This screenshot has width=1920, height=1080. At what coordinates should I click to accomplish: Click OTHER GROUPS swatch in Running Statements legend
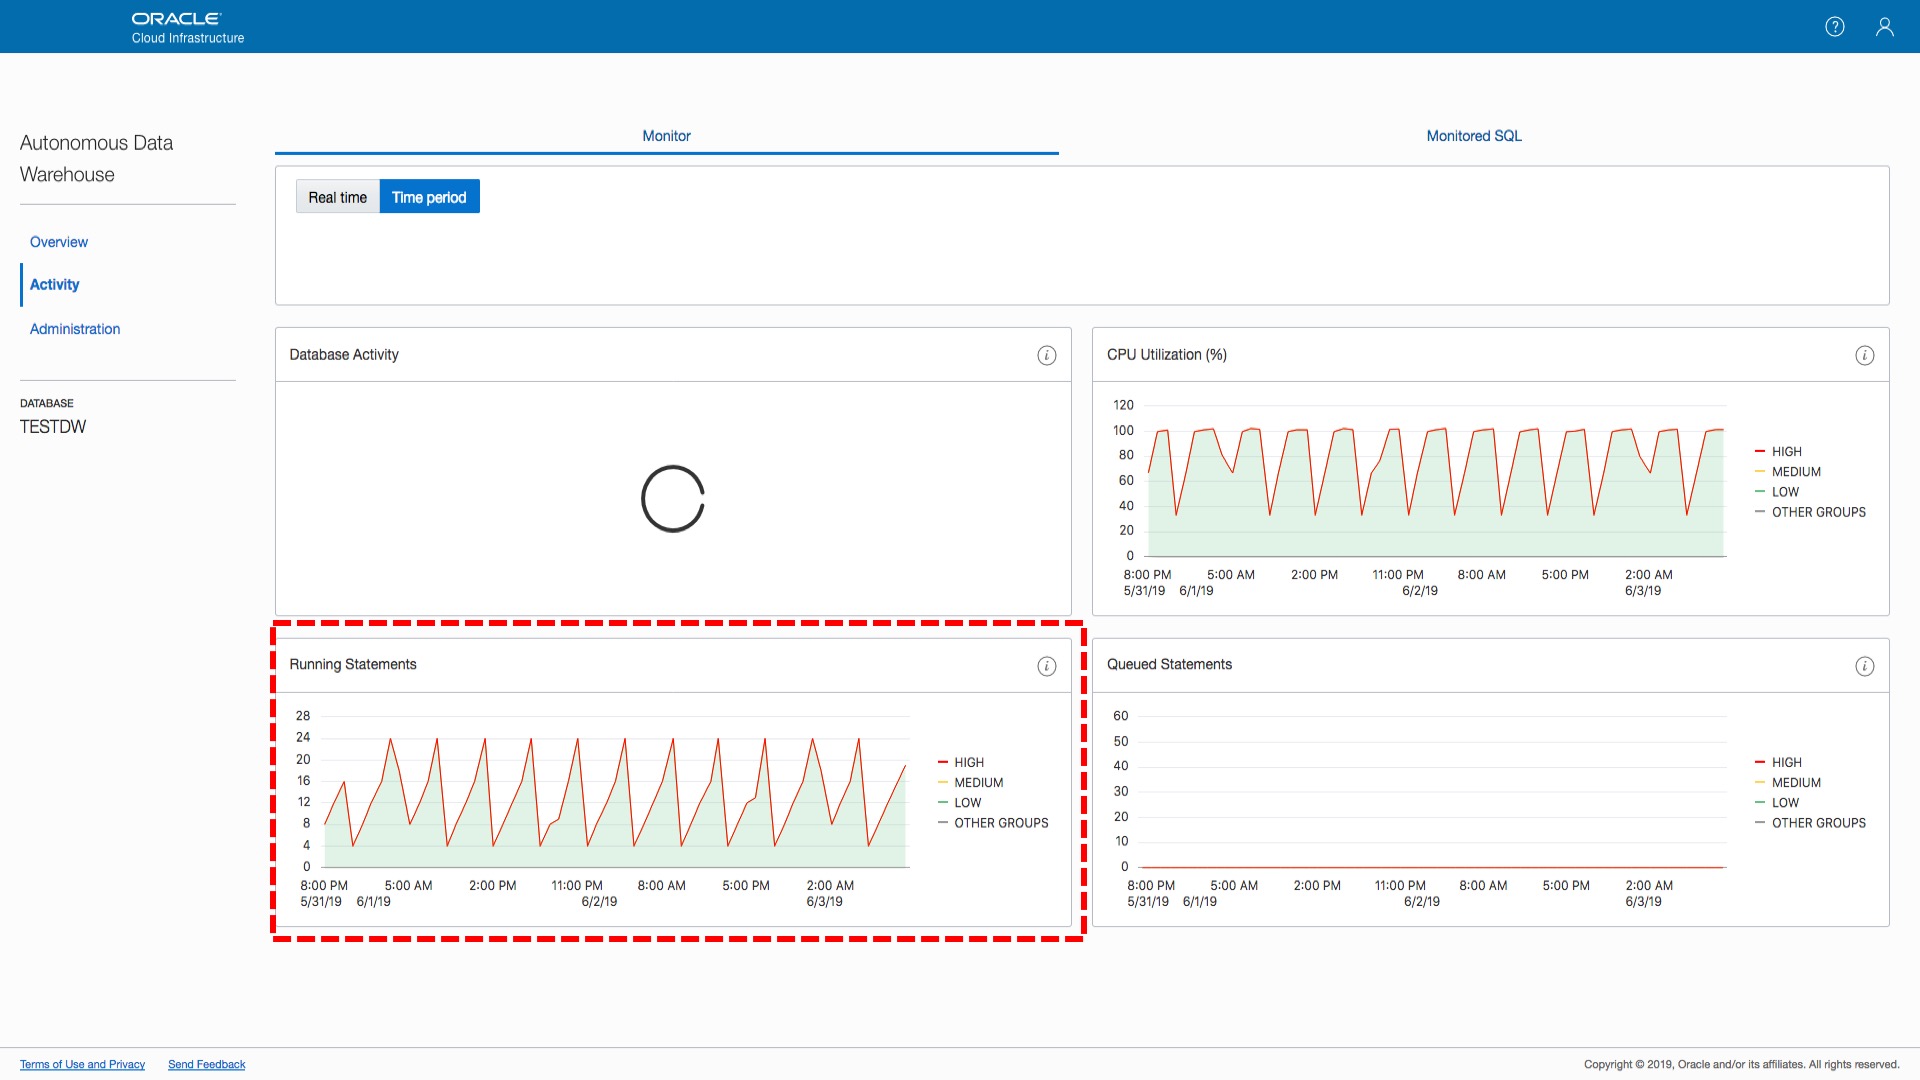(x=942, y=823)
